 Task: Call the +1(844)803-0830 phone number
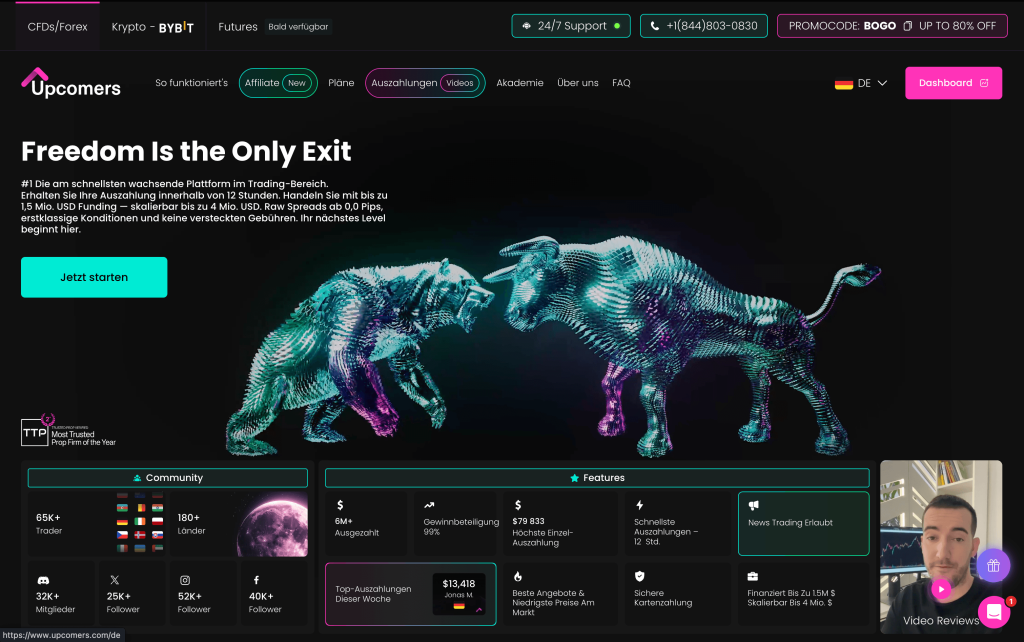(703, 26)
